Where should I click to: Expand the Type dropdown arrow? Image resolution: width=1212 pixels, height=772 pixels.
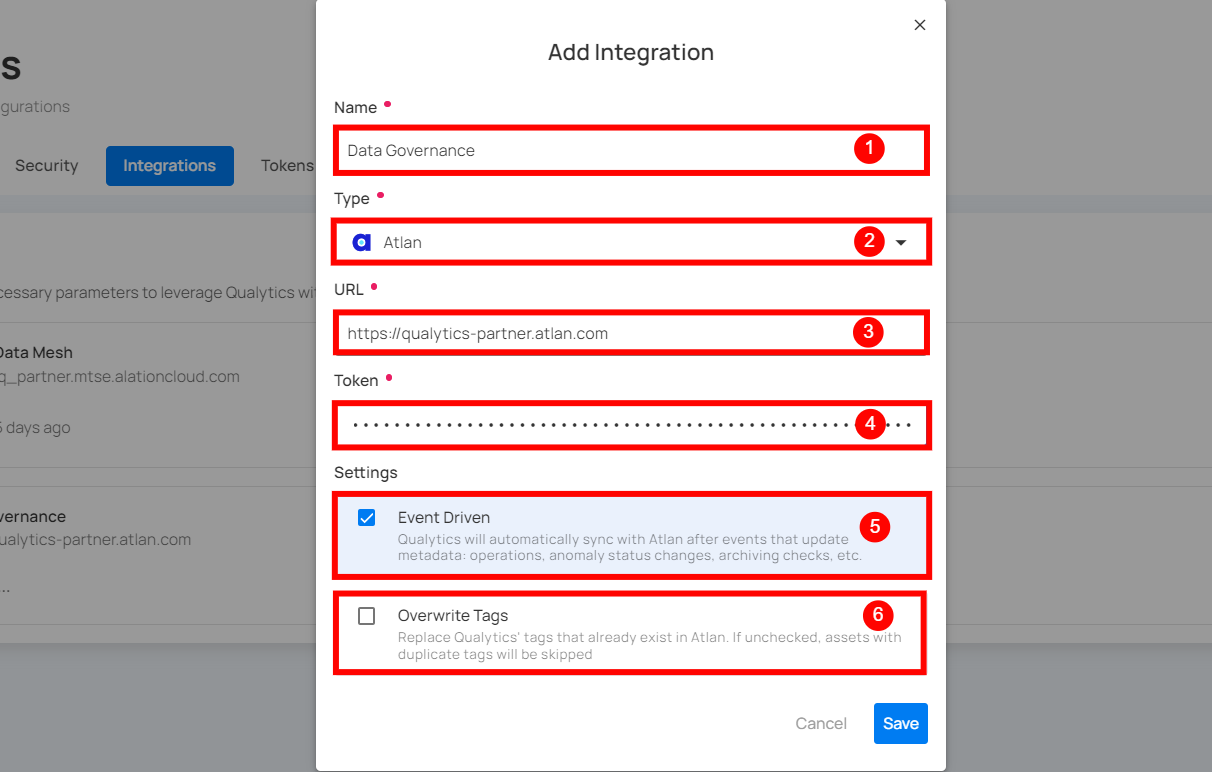[901, 242]
